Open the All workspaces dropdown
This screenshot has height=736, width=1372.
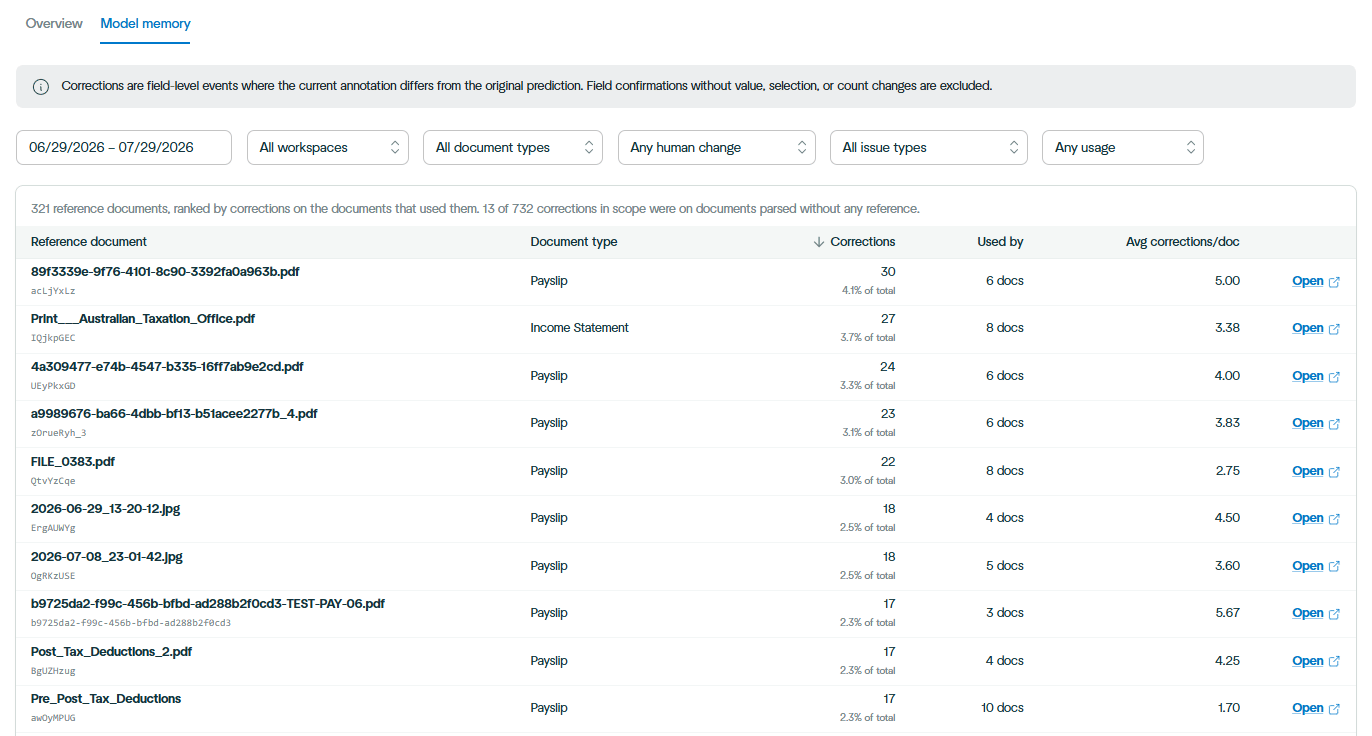point(328,147)
